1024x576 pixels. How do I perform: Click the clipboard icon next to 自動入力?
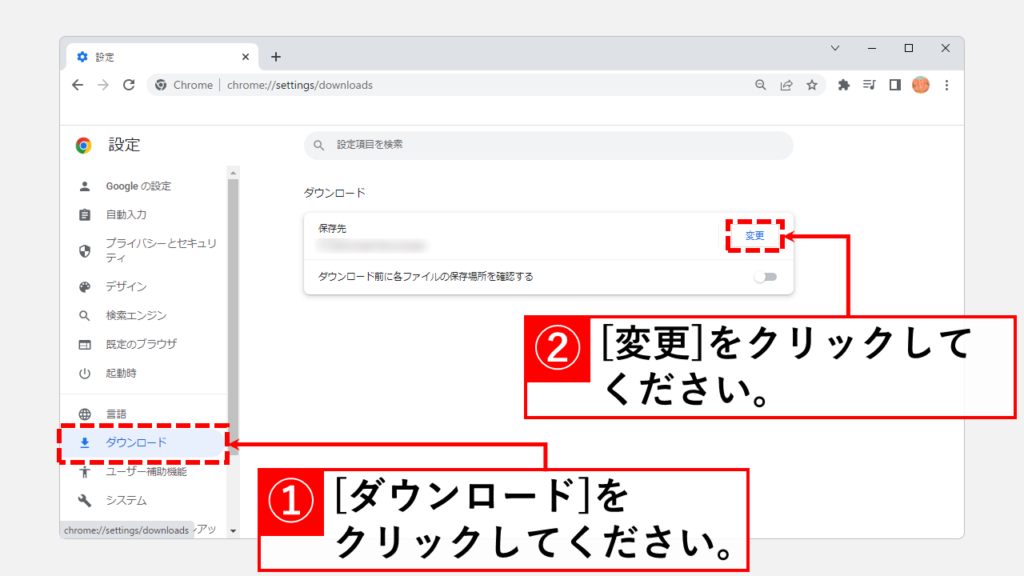point(84,214)
